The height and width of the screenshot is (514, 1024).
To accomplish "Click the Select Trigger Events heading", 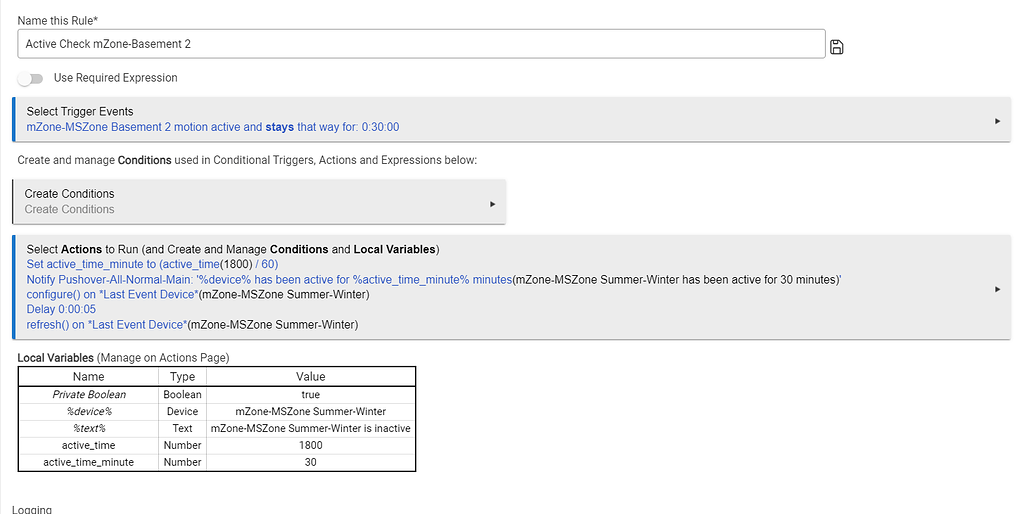I will click(x=80, y=111).
